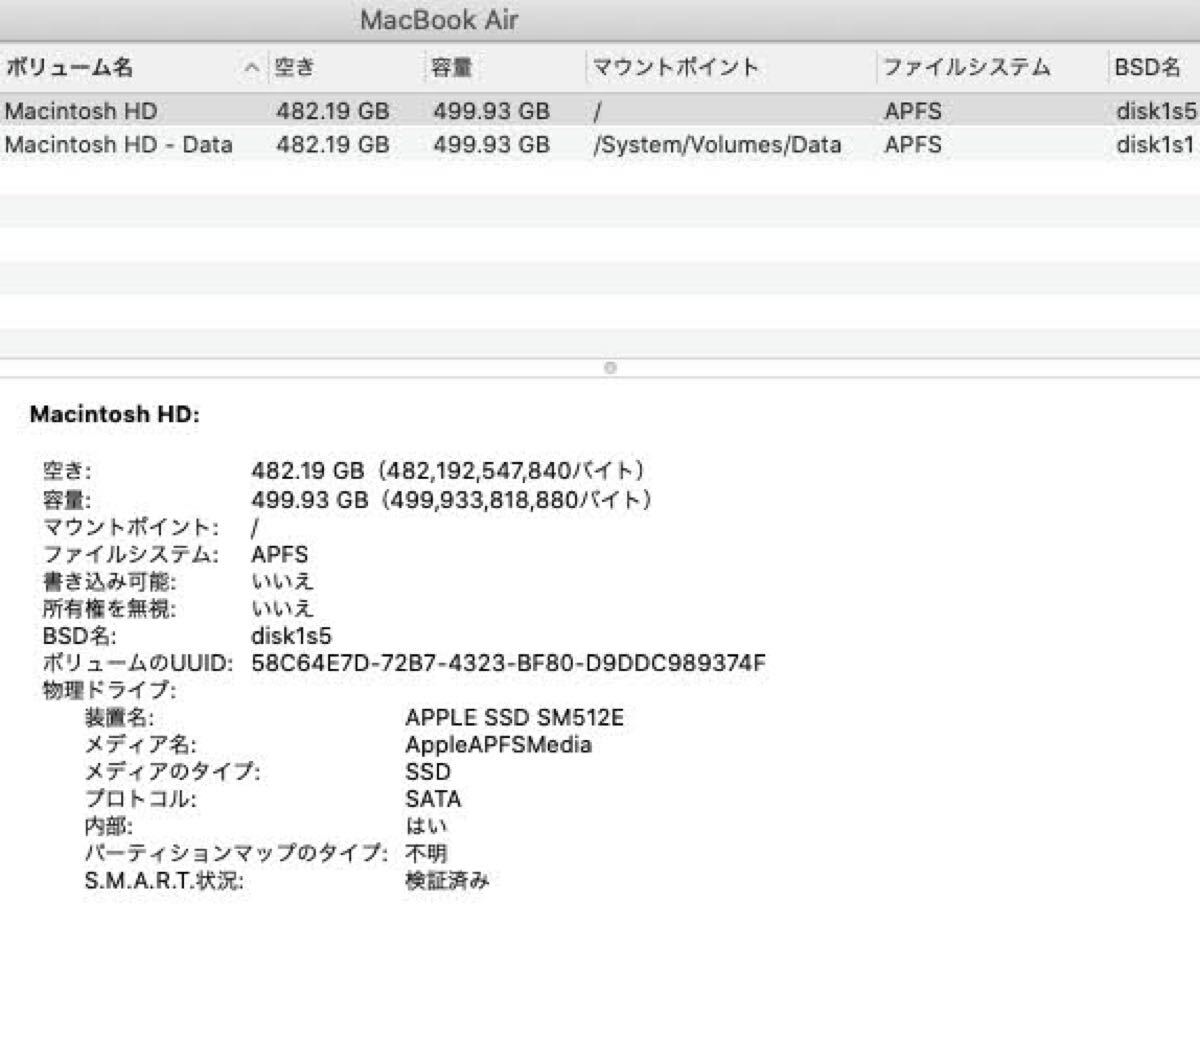Click media name AppleAPFSMedia

click(x=498, y=745)
